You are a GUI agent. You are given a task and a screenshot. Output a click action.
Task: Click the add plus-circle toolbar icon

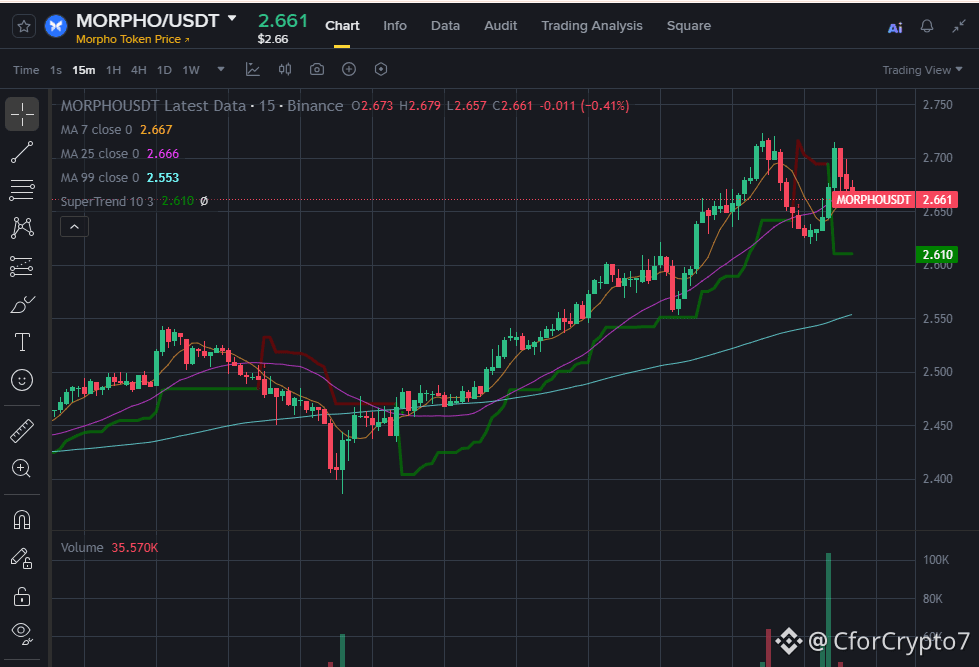349,69
